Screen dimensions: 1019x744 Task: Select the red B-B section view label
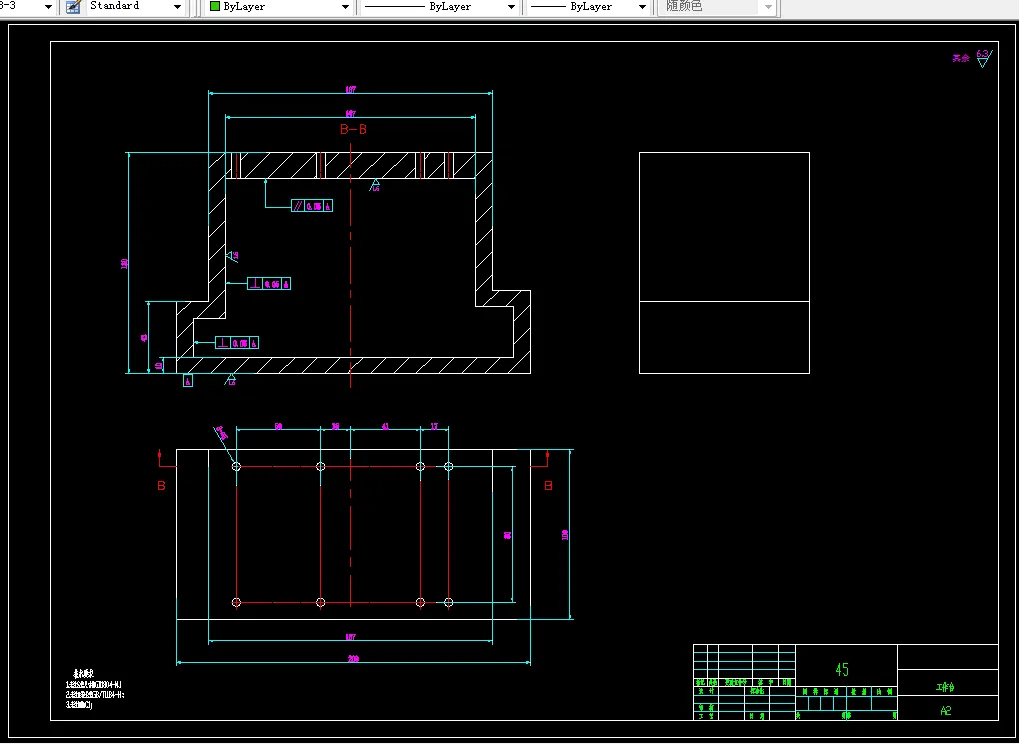354,129
